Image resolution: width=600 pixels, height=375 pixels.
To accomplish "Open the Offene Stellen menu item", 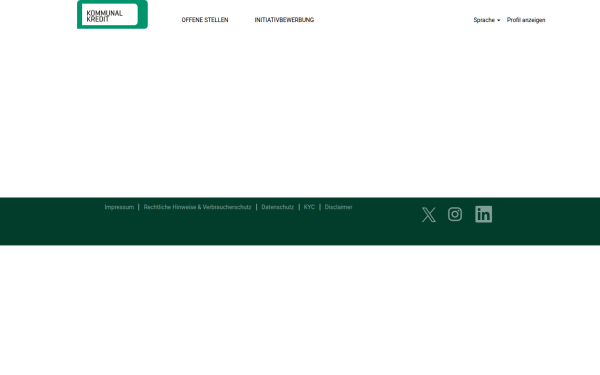I will pyautogui.click(x=205, y=20).
